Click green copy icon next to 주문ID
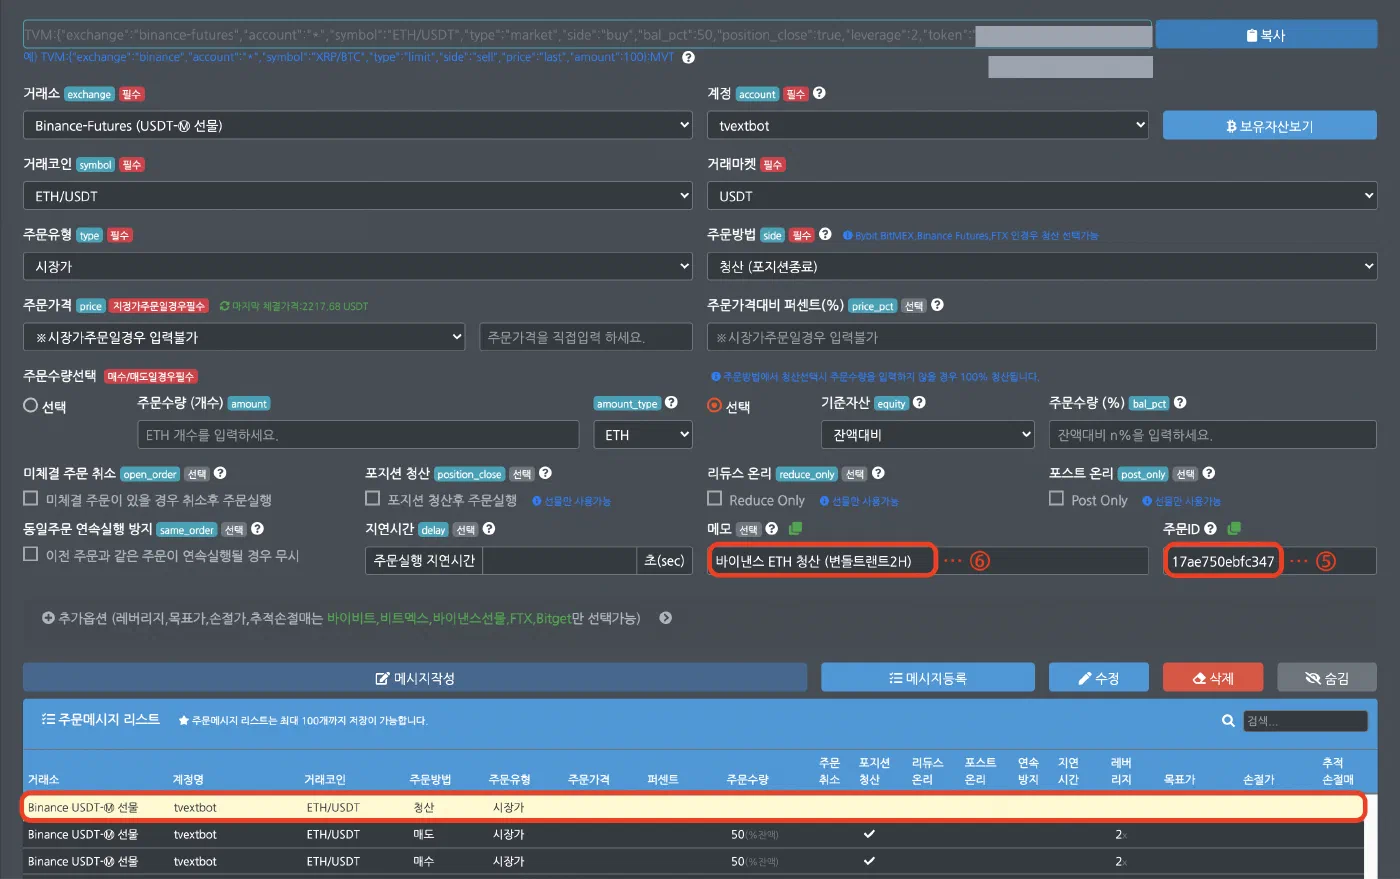The image size is (1400, 879). point(1234,528)
